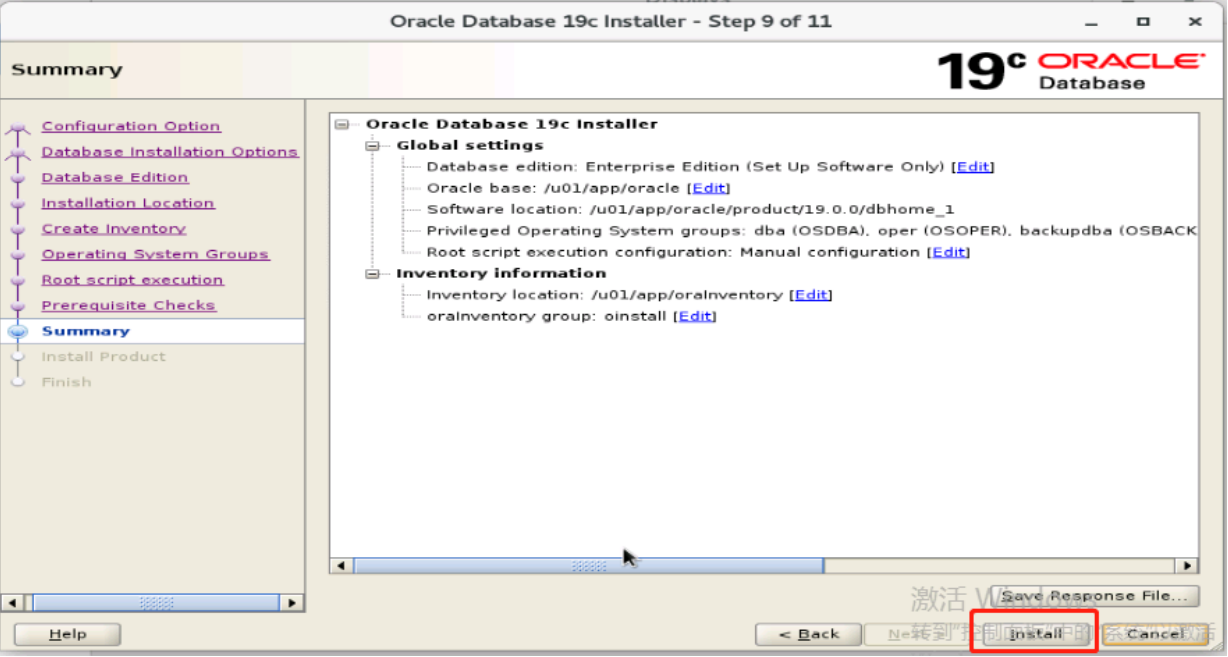The image size is (1228, 657).
Task: Edit Root script execution configuration
Action: (x=949, y=252)
